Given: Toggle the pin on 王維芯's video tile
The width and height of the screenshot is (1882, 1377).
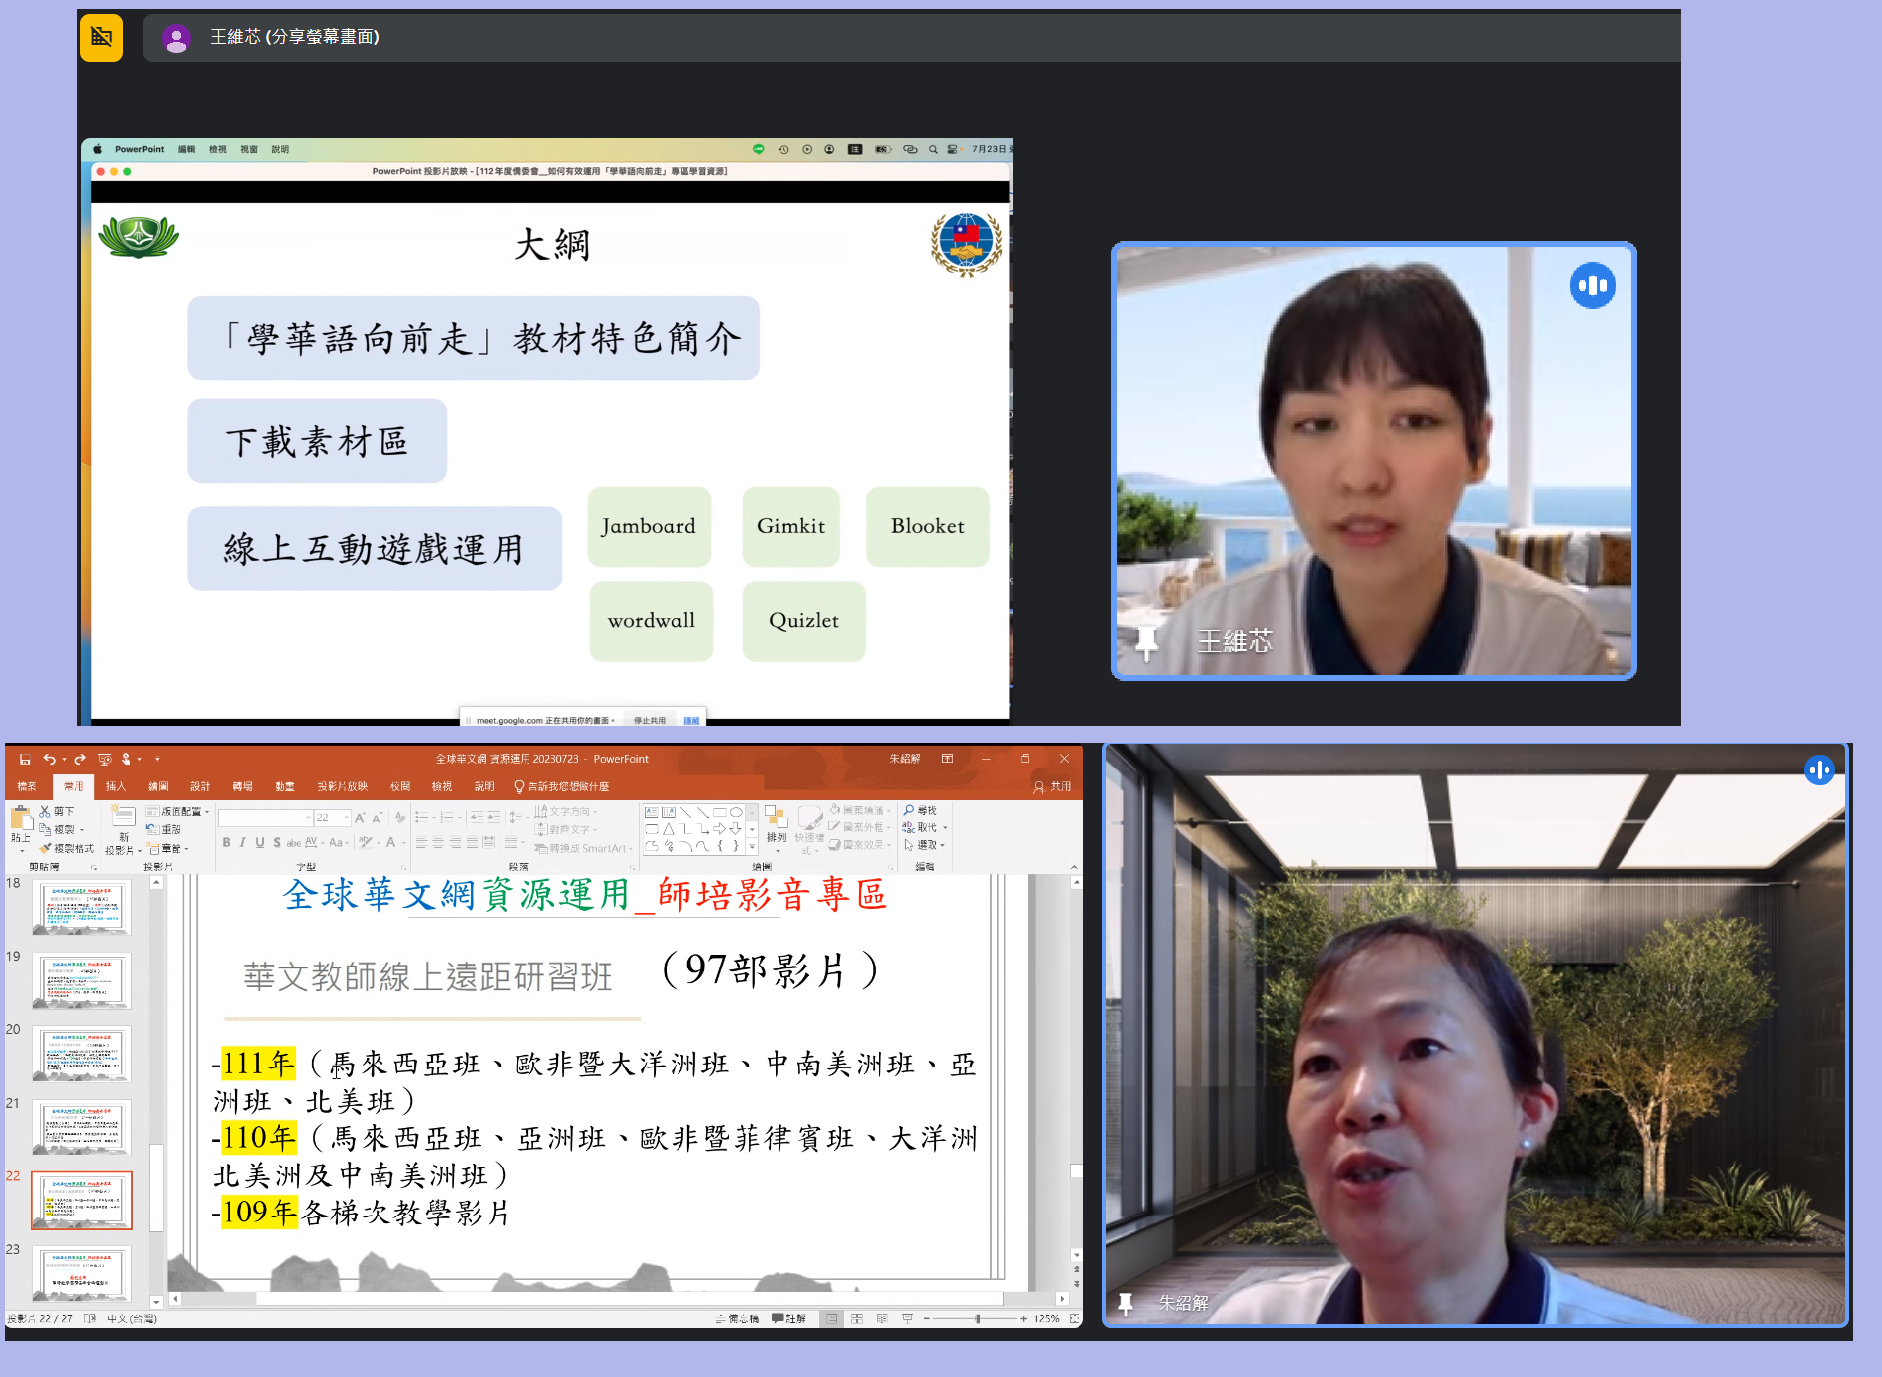Looking at the screenshot, I should [1147, 642].
